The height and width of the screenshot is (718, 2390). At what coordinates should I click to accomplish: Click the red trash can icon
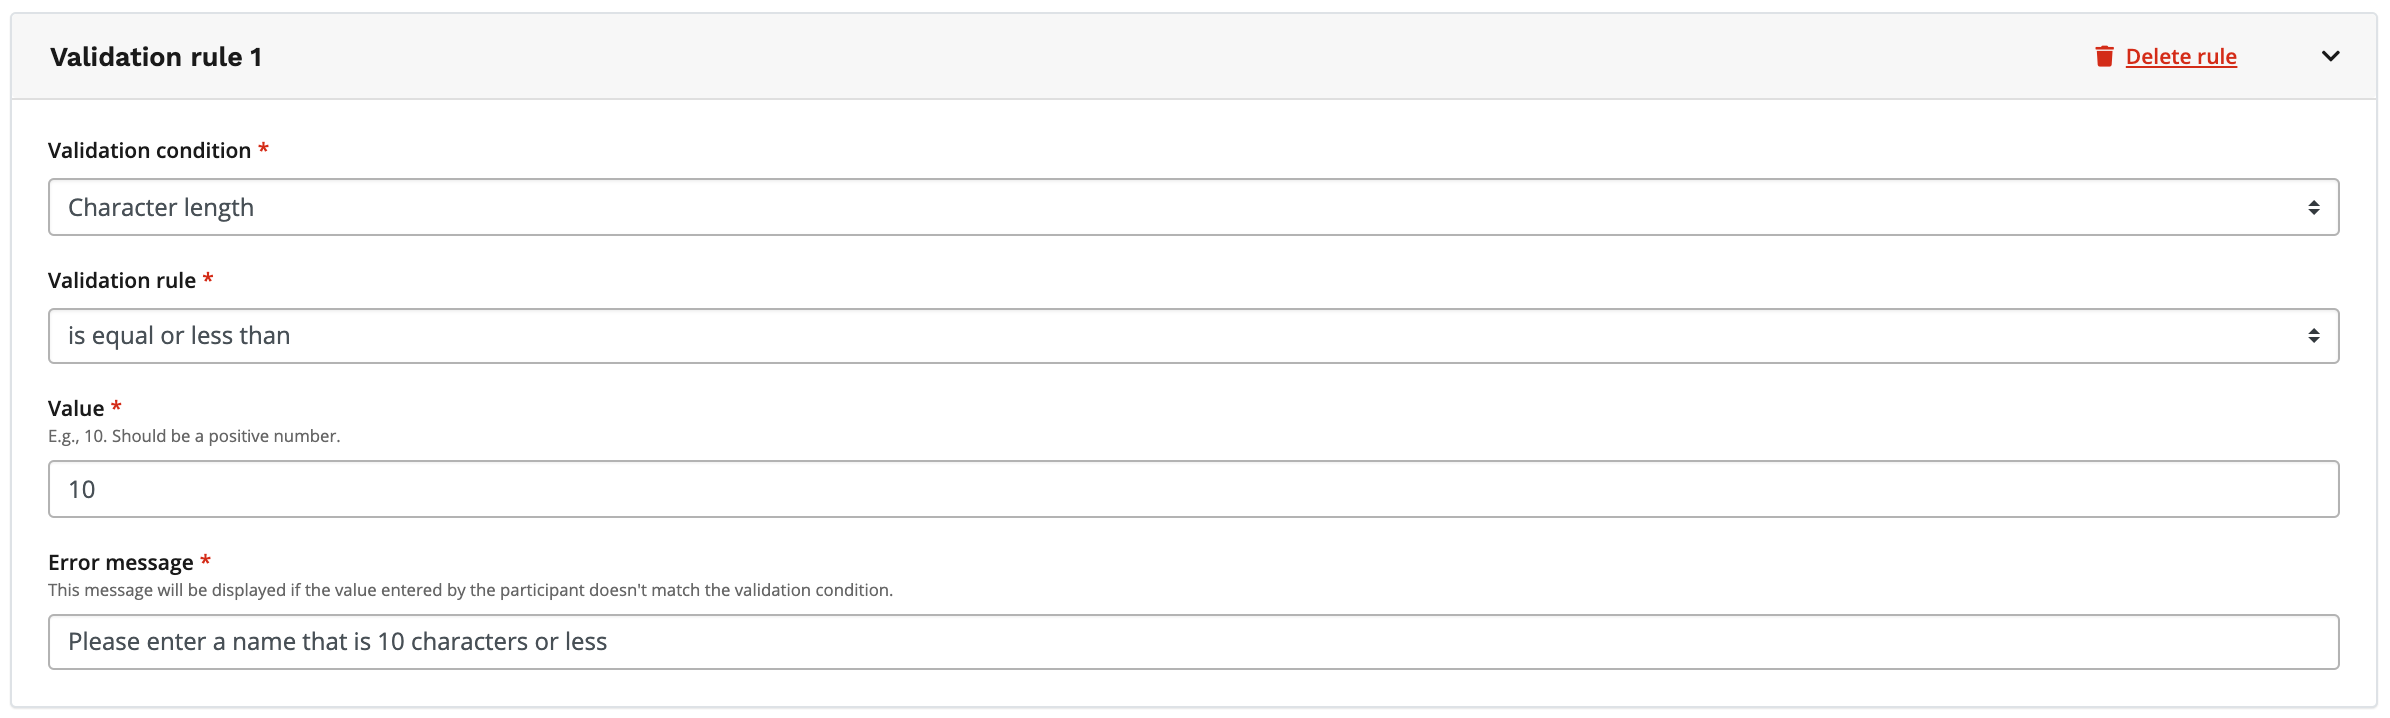(x=2104, y=57)
